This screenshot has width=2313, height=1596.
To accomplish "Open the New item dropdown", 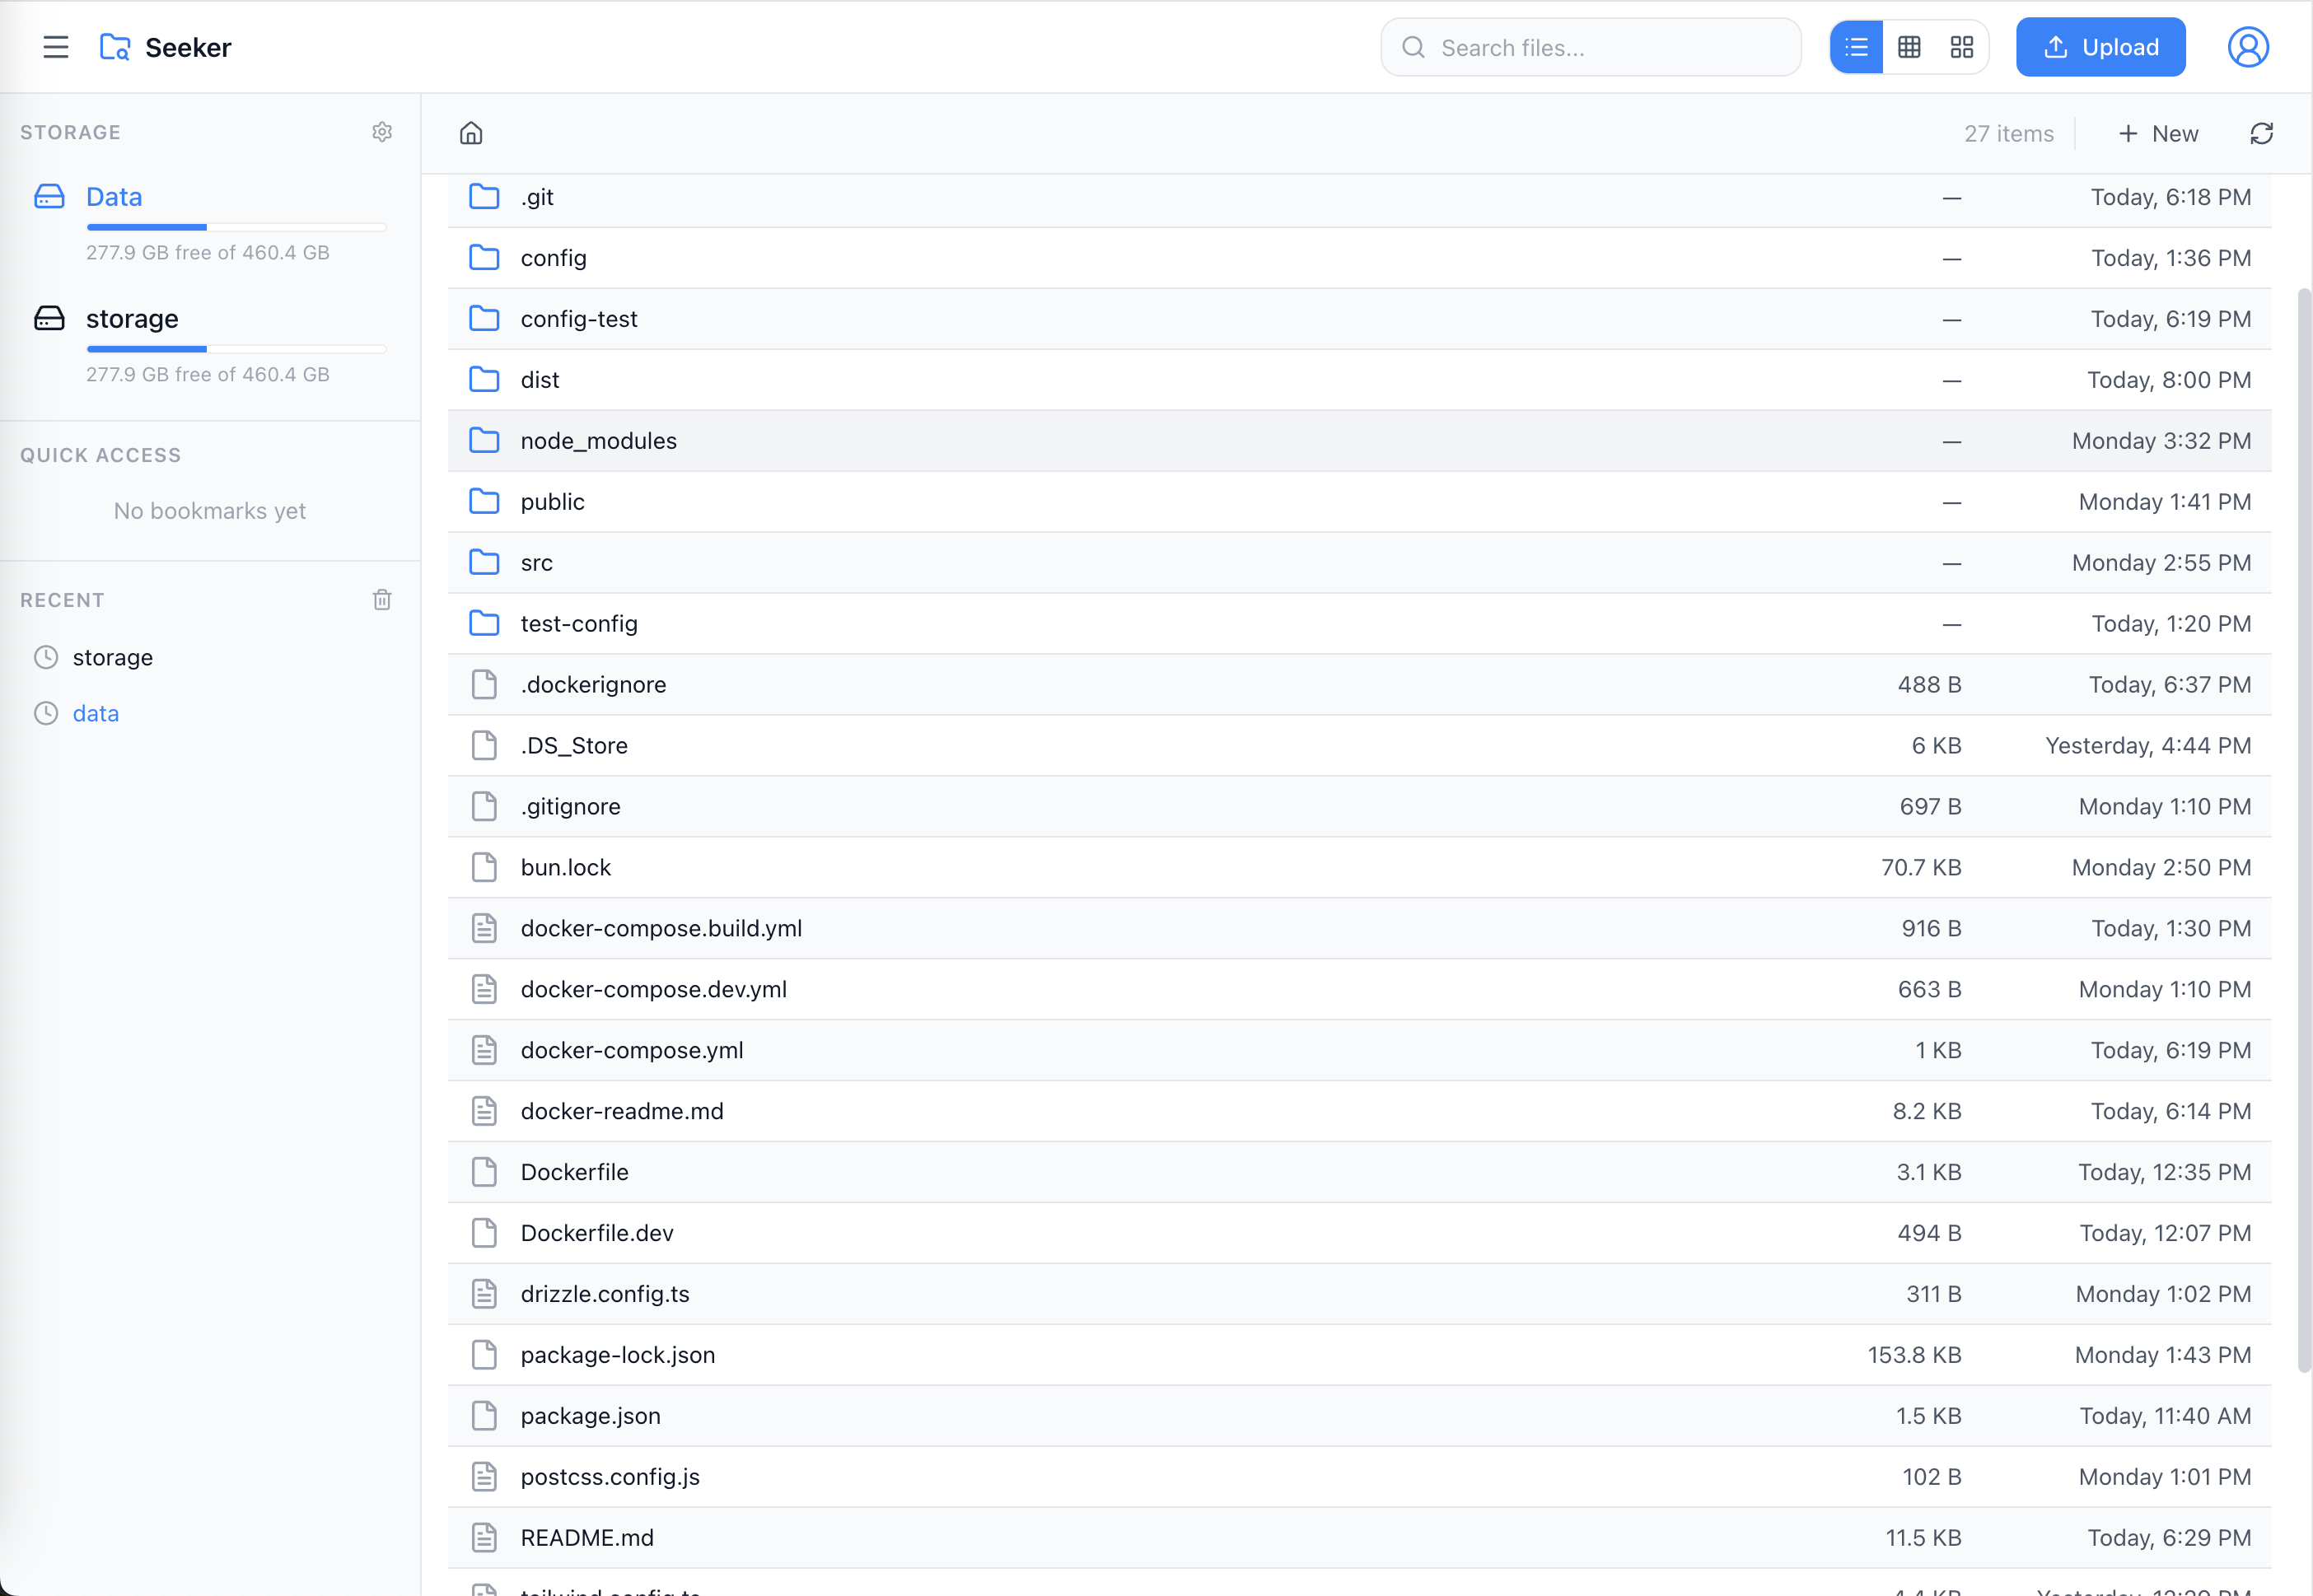I will coord(2158,134).
